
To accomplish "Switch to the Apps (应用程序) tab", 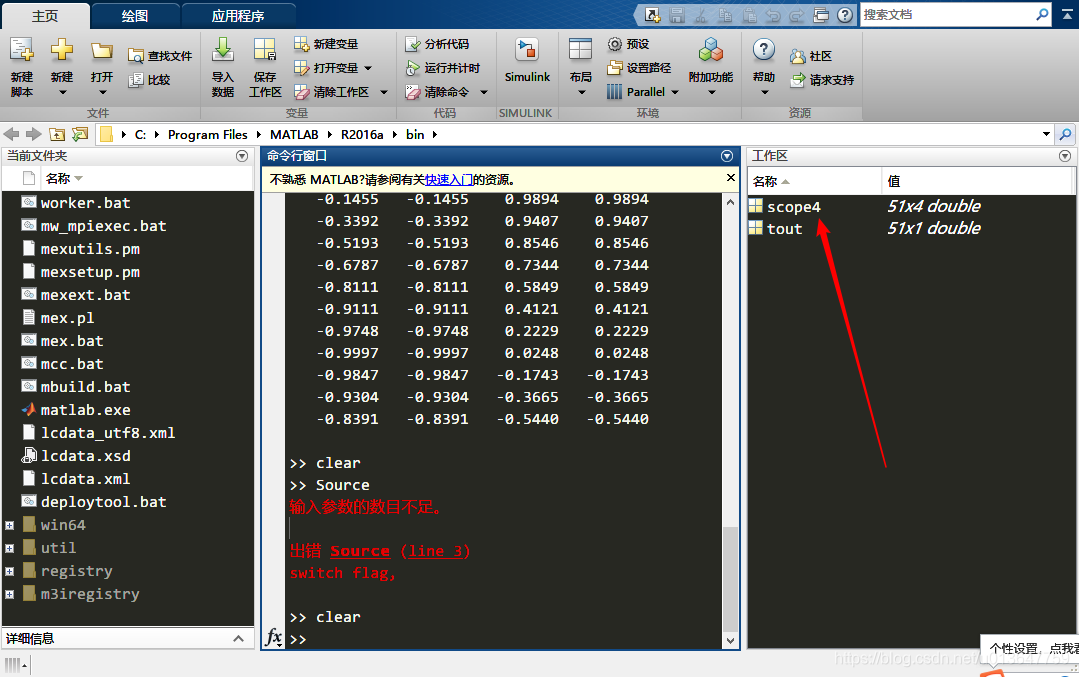I will click(x=238, y=16).
